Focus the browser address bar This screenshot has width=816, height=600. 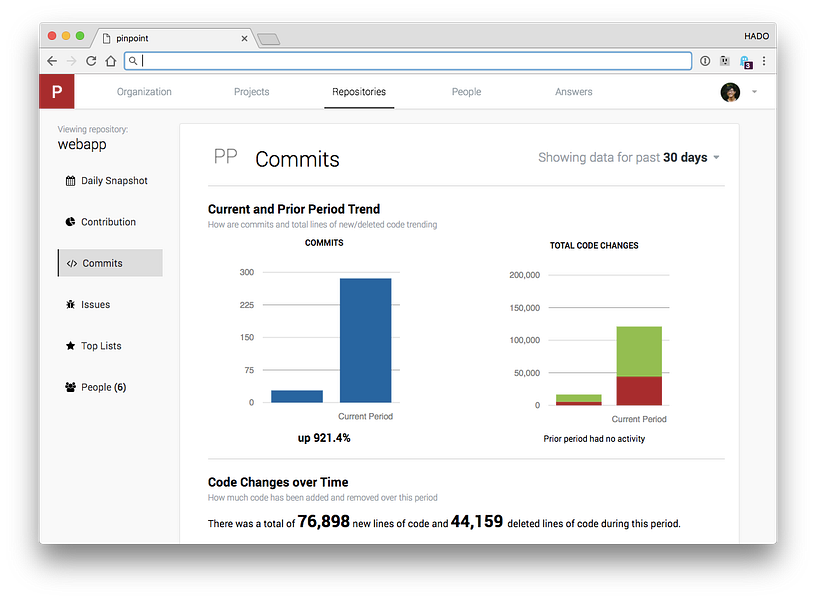point(408,61)
